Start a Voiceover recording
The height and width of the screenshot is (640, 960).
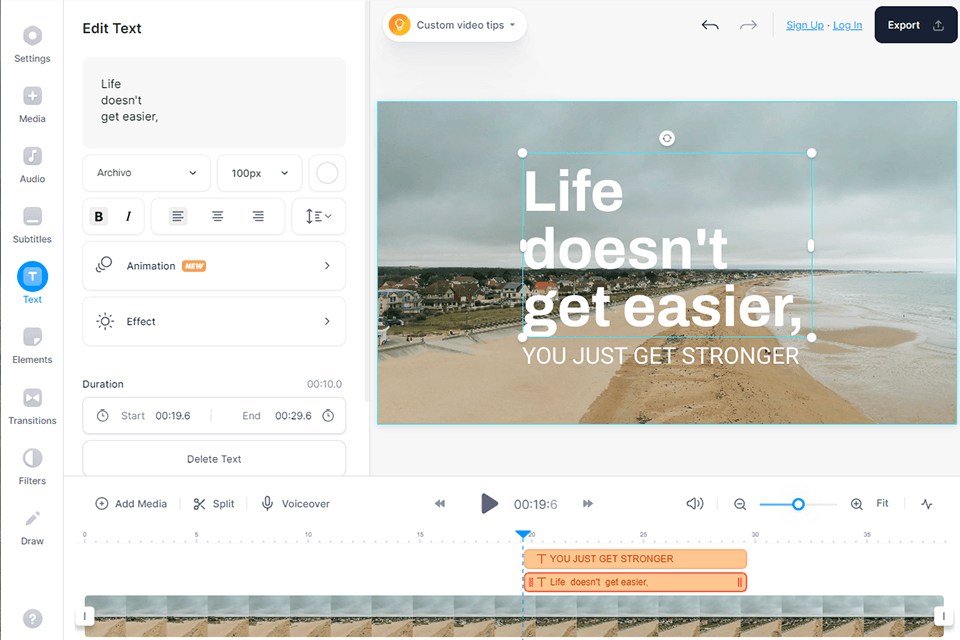[296, 504]
